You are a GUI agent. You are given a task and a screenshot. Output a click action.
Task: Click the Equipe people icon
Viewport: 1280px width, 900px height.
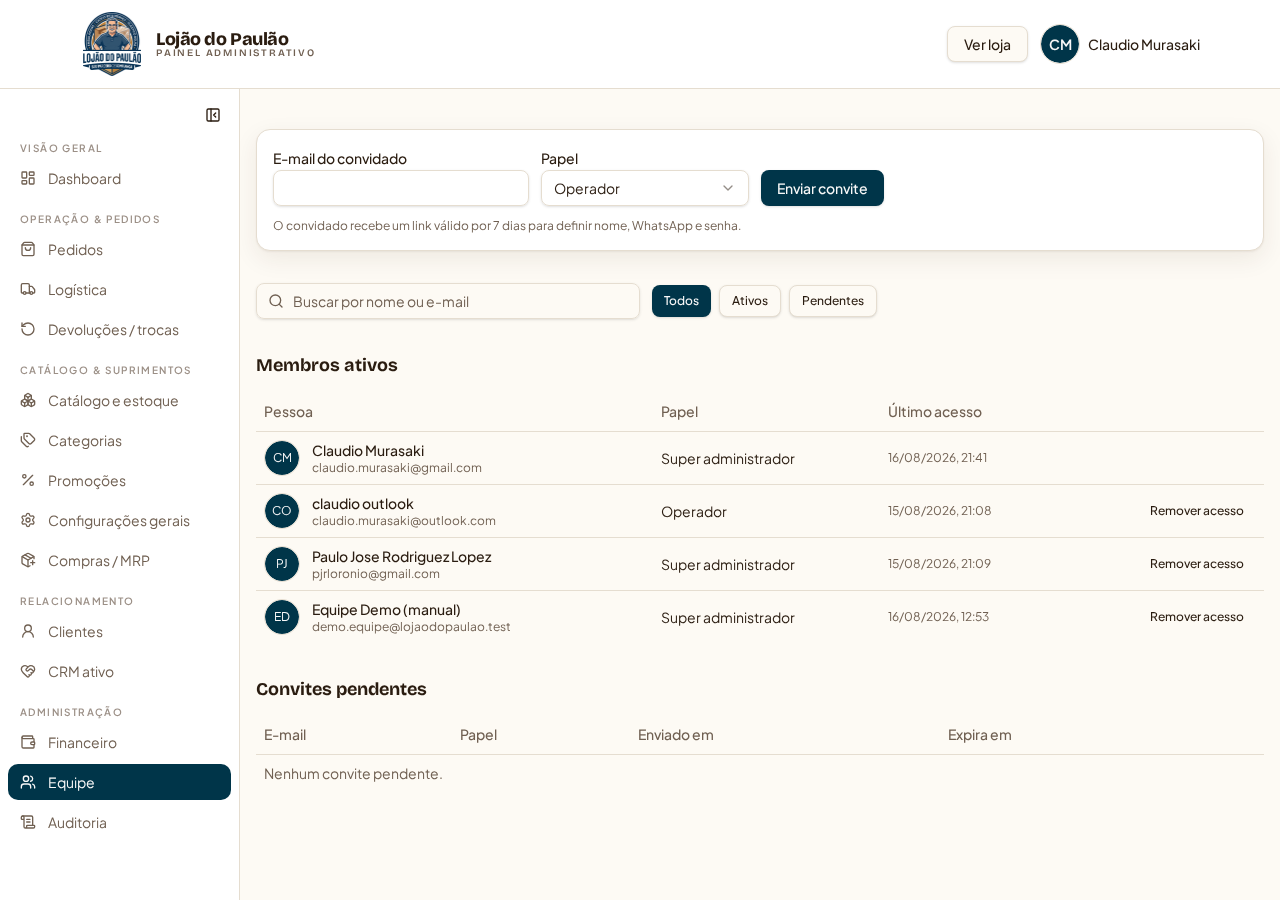(28, 782)
